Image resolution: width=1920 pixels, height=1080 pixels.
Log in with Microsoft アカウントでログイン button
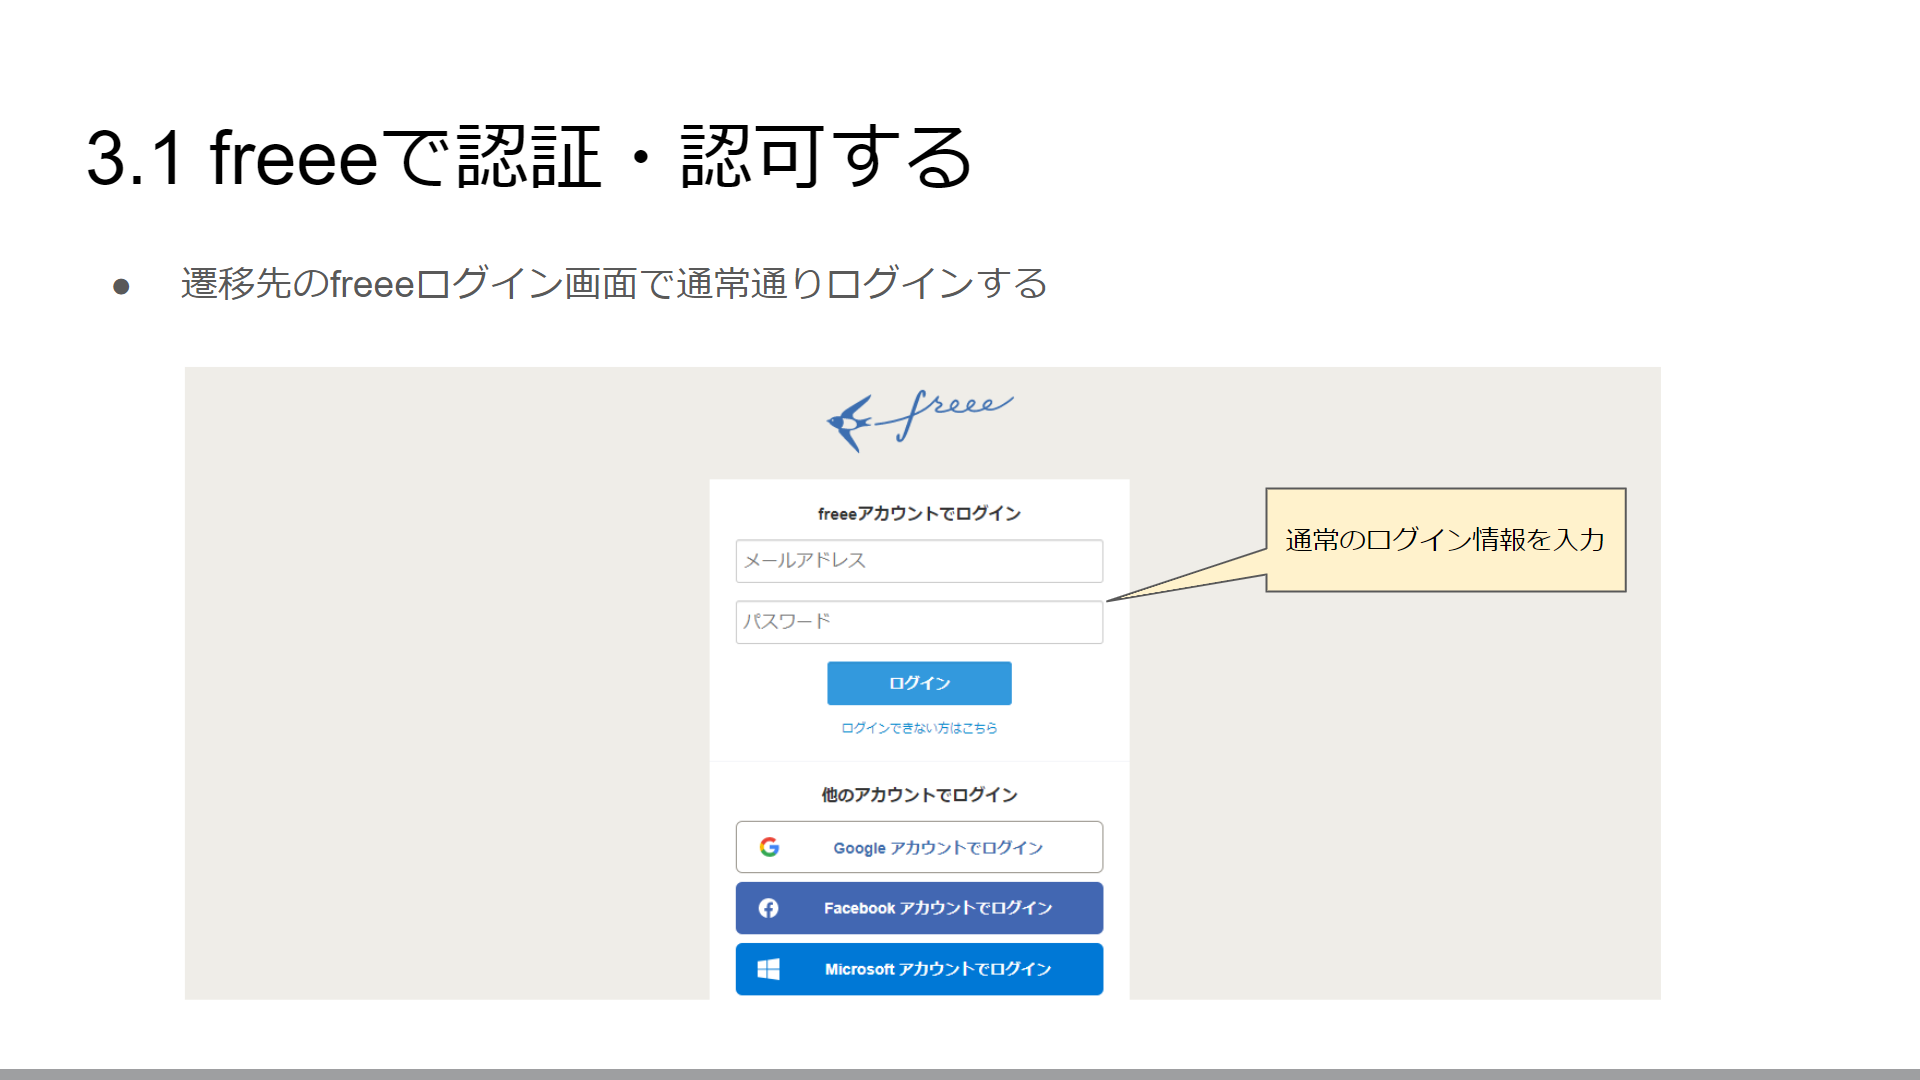[919, 969]
